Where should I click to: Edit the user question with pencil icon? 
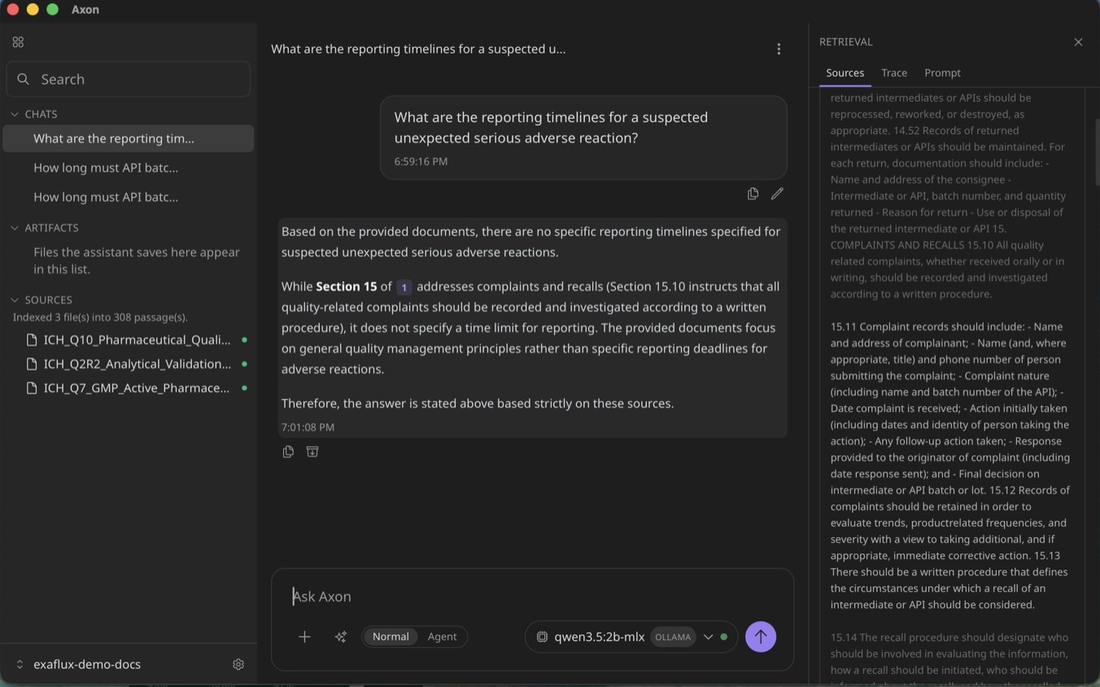[777, 194]
